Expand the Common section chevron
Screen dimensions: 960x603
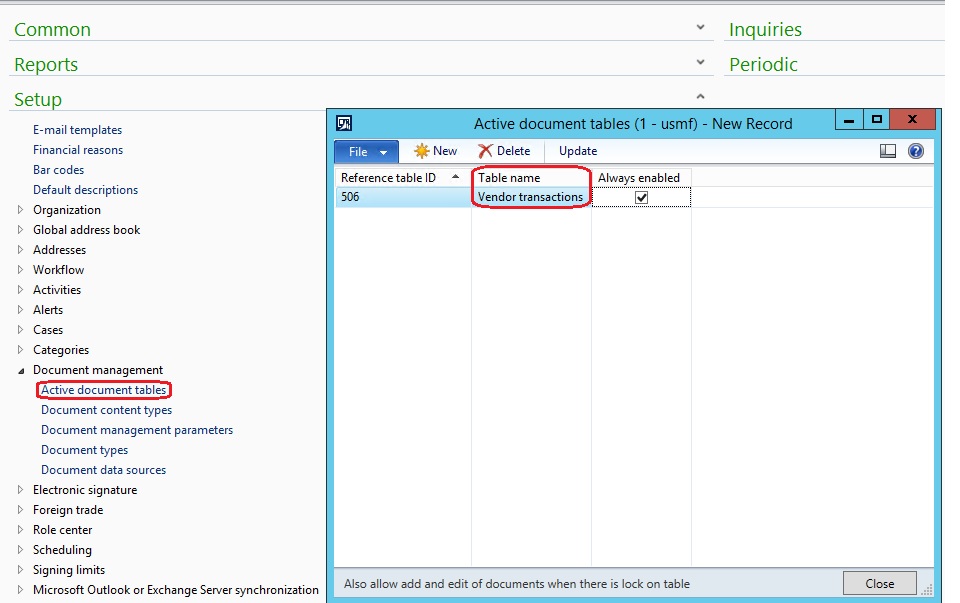click(x=700, y=28)
